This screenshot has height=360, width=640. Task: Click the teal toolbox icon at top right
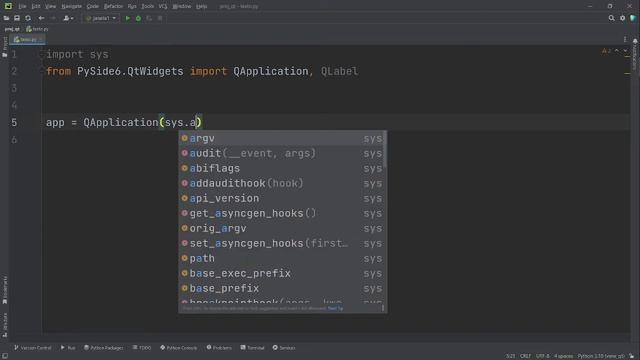[x=633, y=18]
